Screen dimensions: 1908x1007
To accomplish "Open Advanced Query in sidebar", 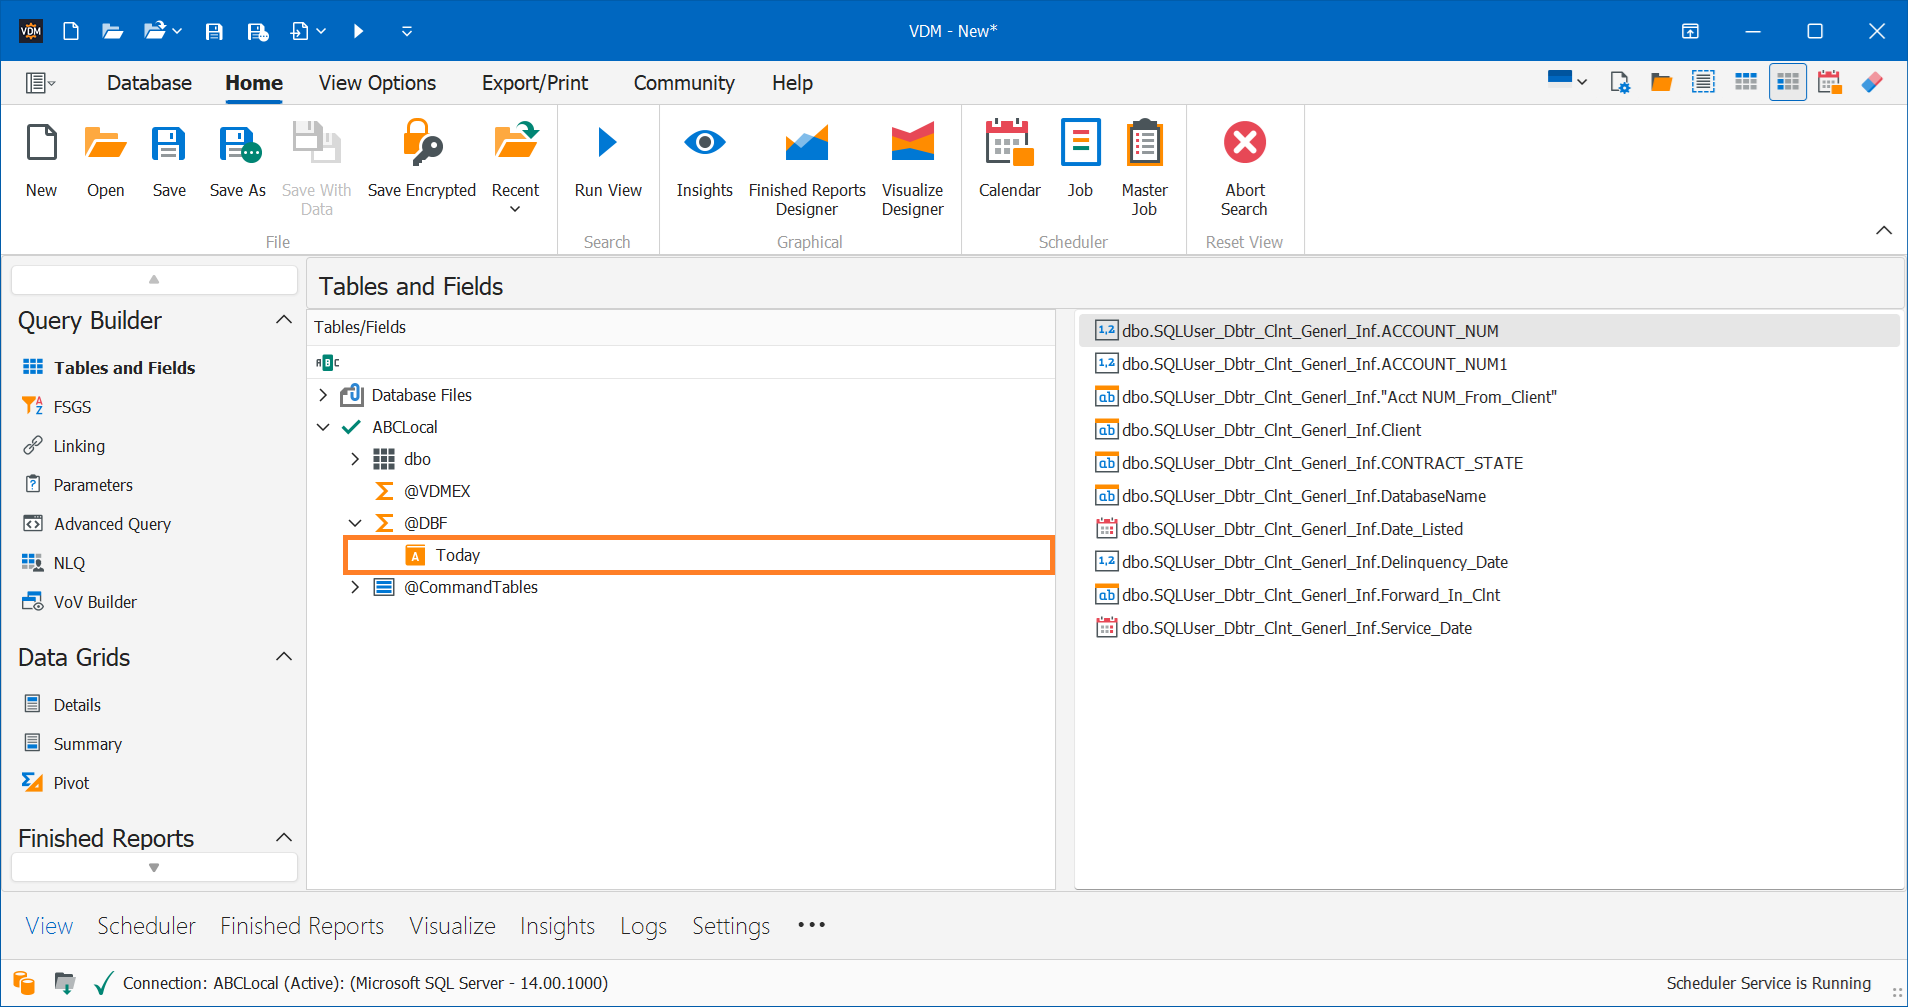I will [x=112, y=524].
